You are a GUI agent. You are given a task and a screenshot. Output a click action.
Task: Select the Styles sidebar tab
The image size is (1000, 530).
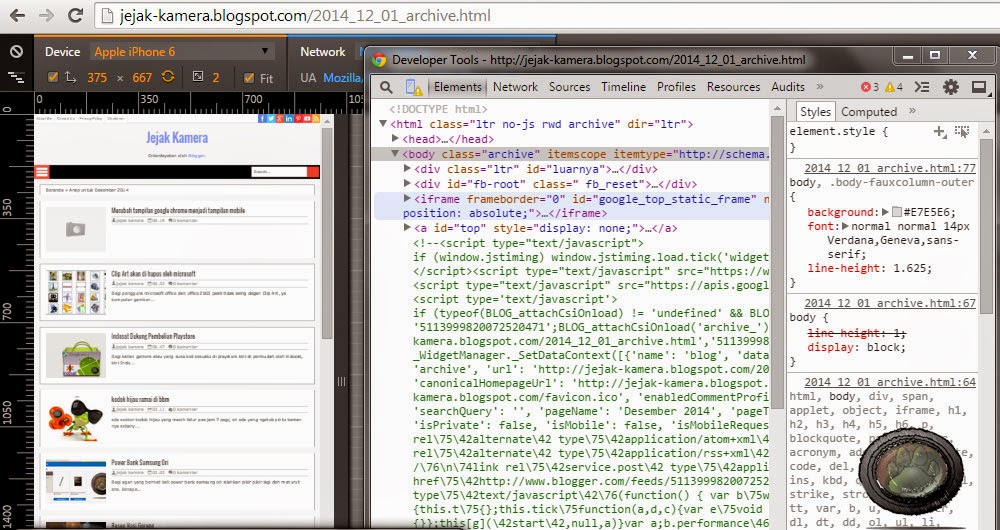tap(815, 112)
